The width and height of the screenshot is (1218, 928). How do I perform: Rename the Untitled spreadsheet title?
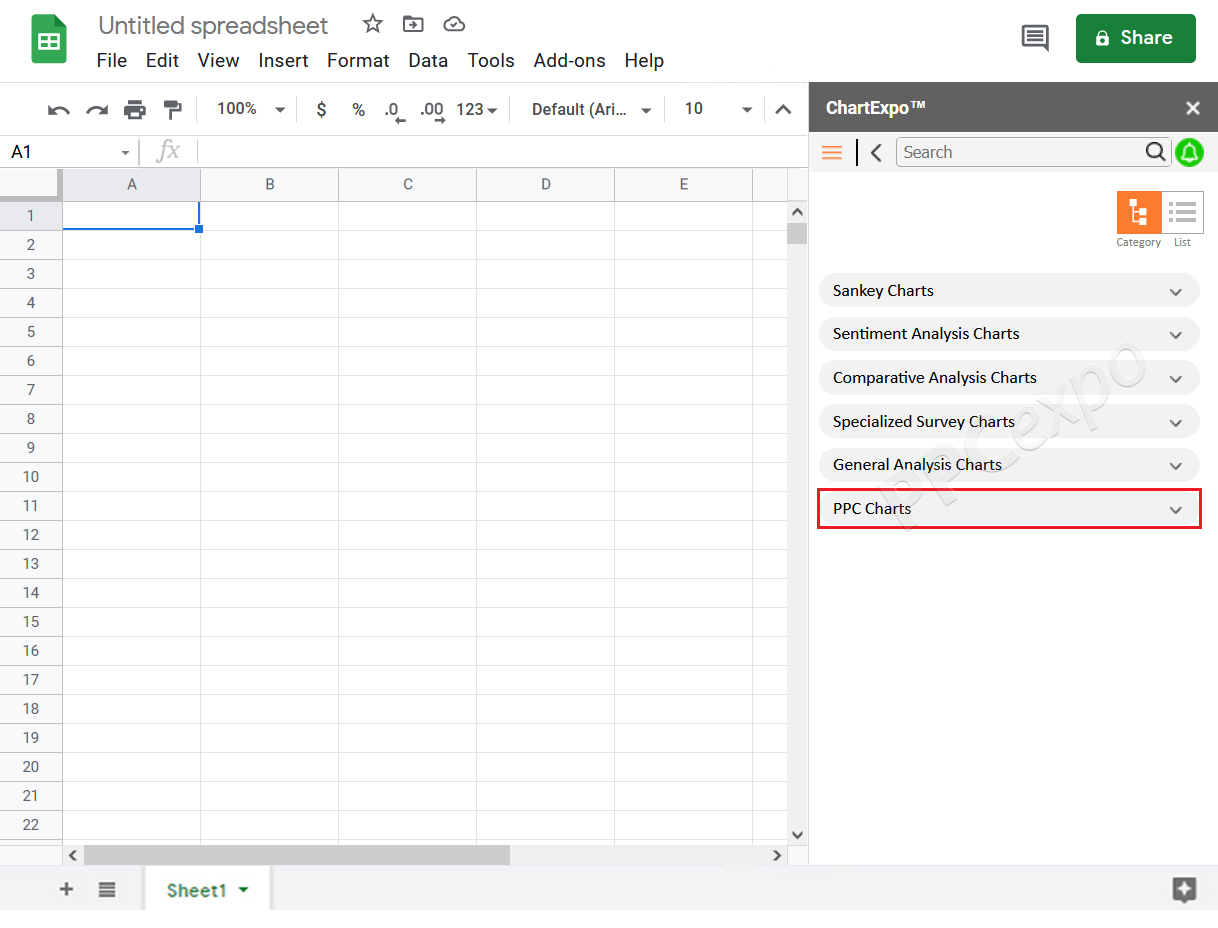(213, 25)
